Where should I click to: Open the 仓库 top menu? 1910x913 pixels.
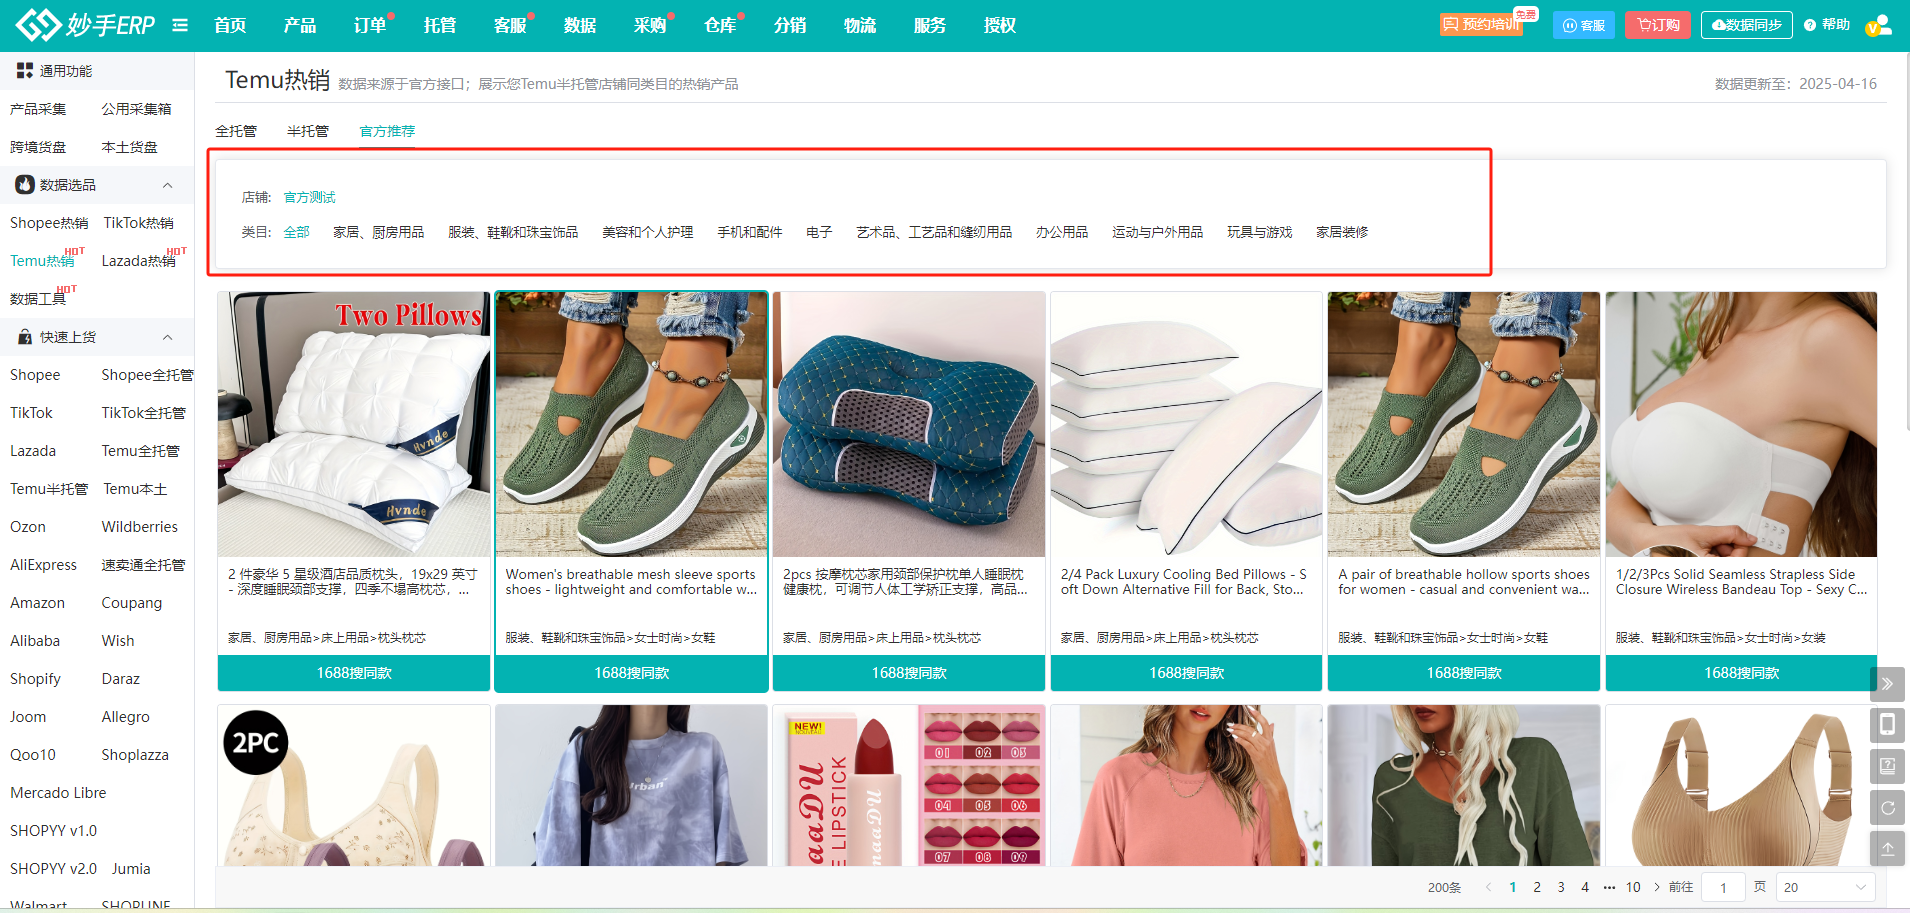pyautogui.click(x=720, y=25)
